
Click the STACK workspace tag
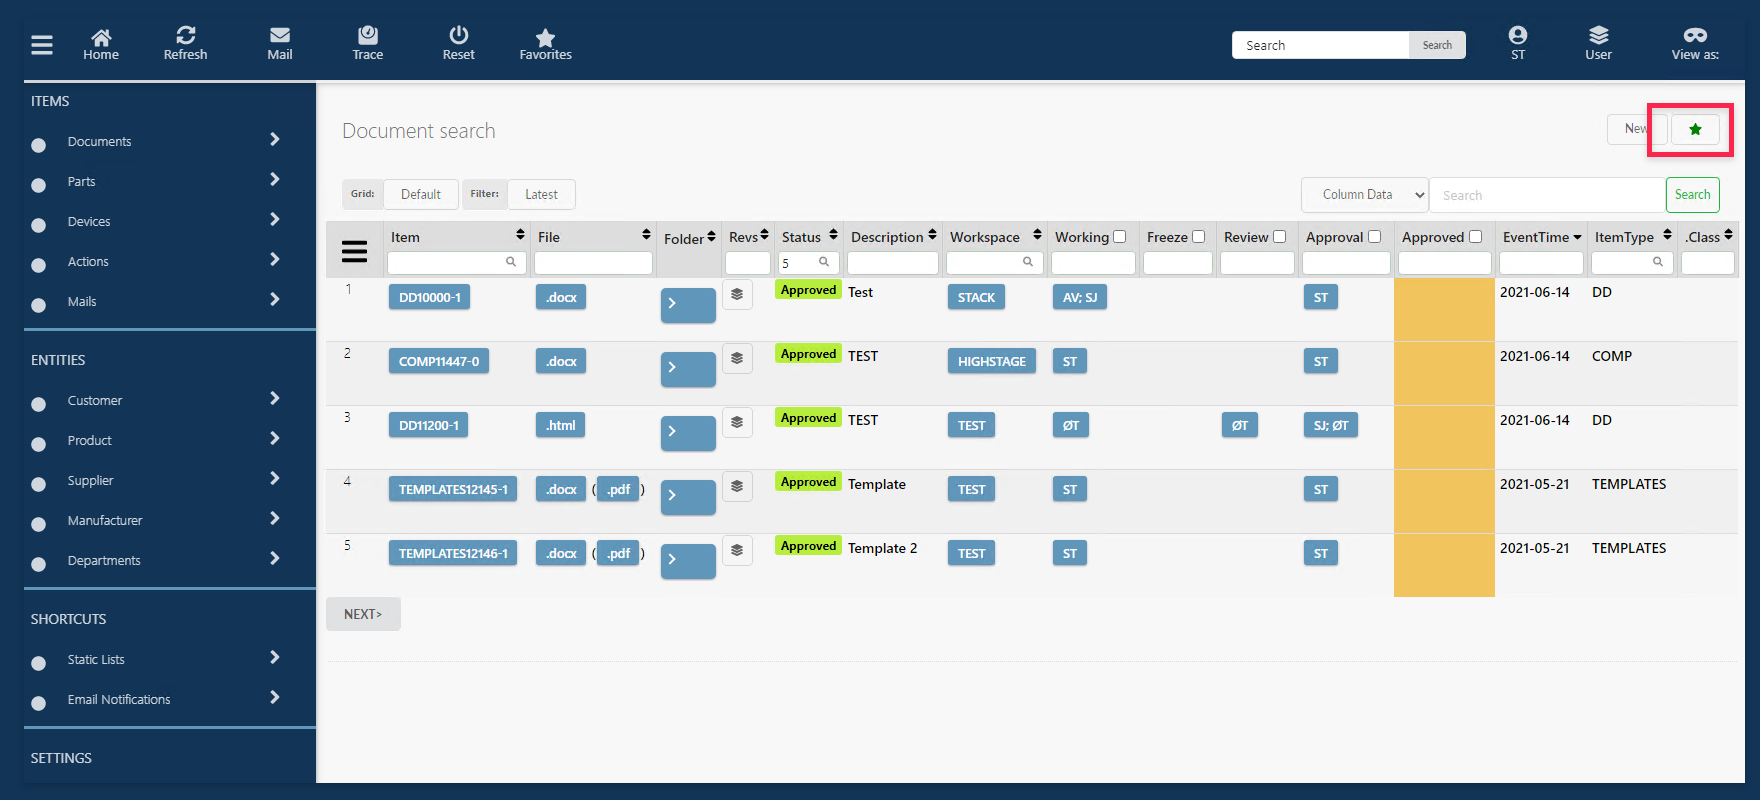(x=975, y=297)
